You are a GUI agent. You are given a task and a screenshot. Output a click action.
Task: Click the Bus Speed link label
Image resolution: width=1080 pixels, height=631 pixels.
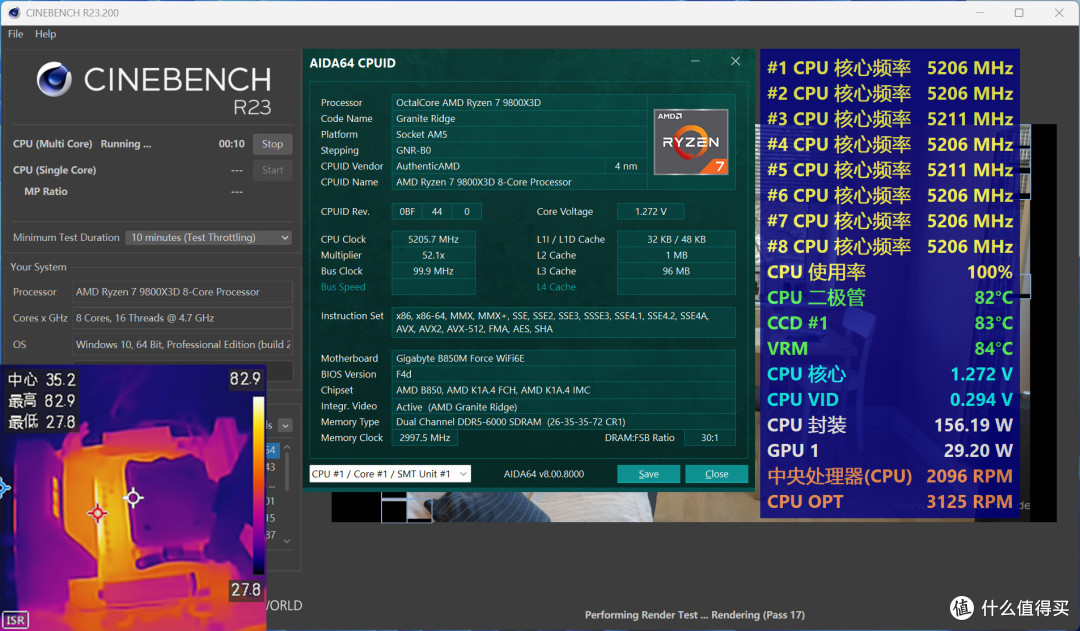[x=343, y=287]
